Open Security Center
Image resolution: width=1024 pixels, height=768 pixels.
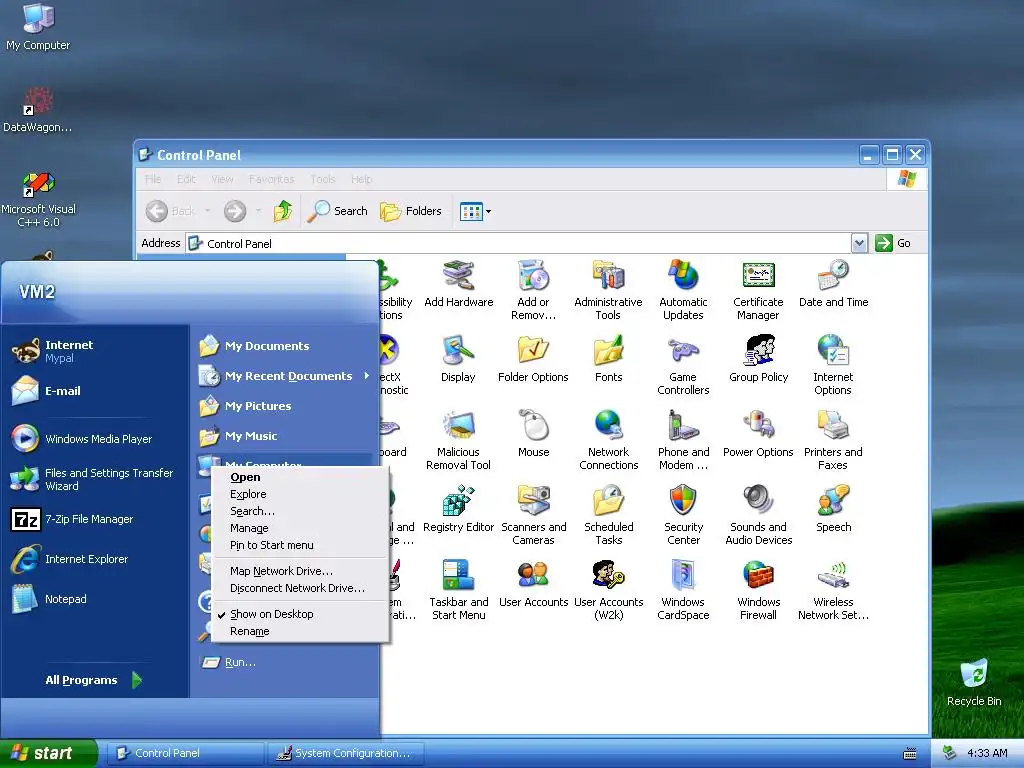point(683,515)
